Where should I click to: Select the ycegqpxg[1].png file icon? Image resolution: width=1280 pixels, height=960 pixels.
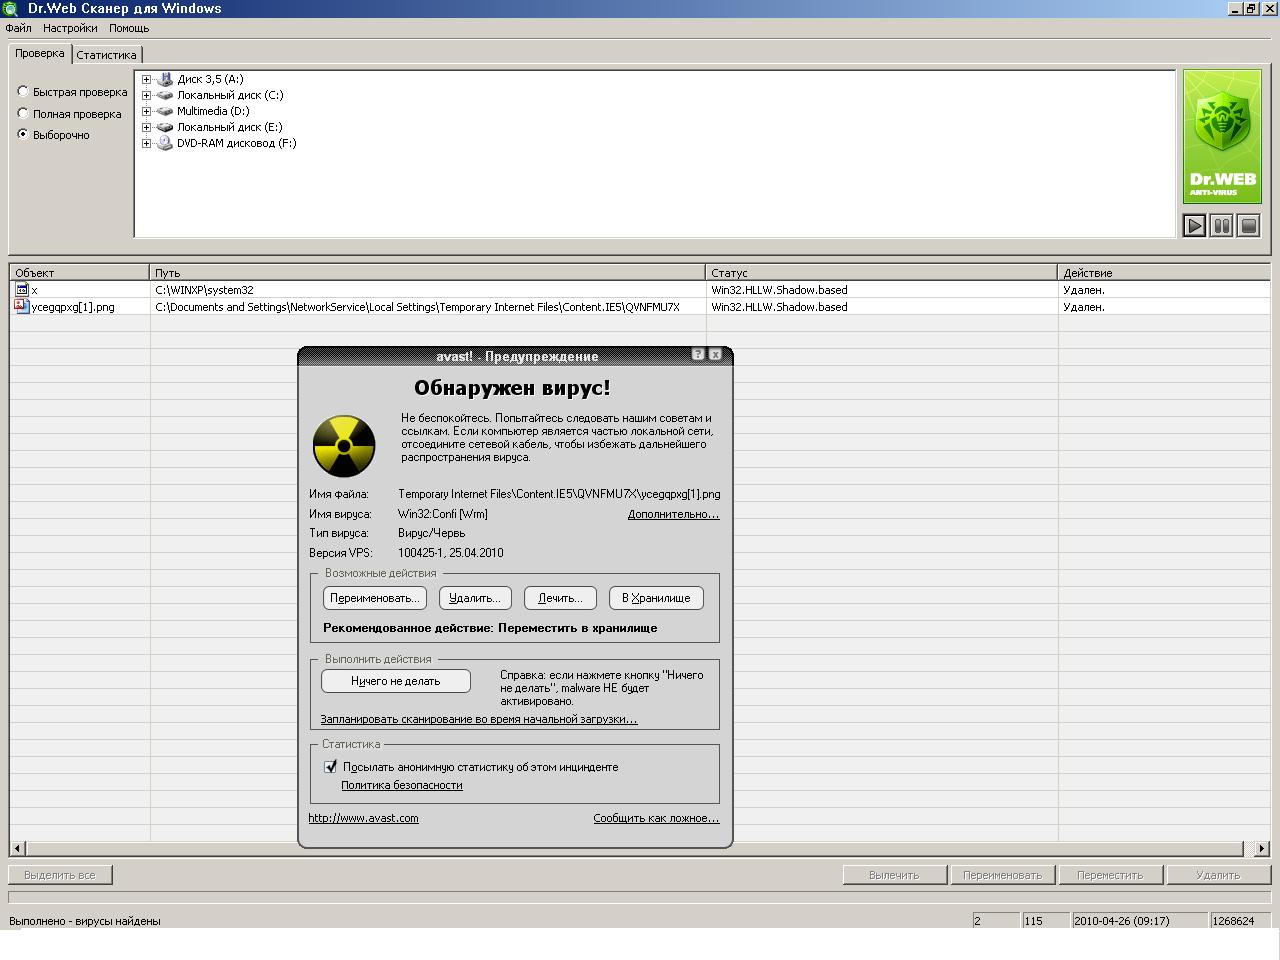tap(22, 307)
